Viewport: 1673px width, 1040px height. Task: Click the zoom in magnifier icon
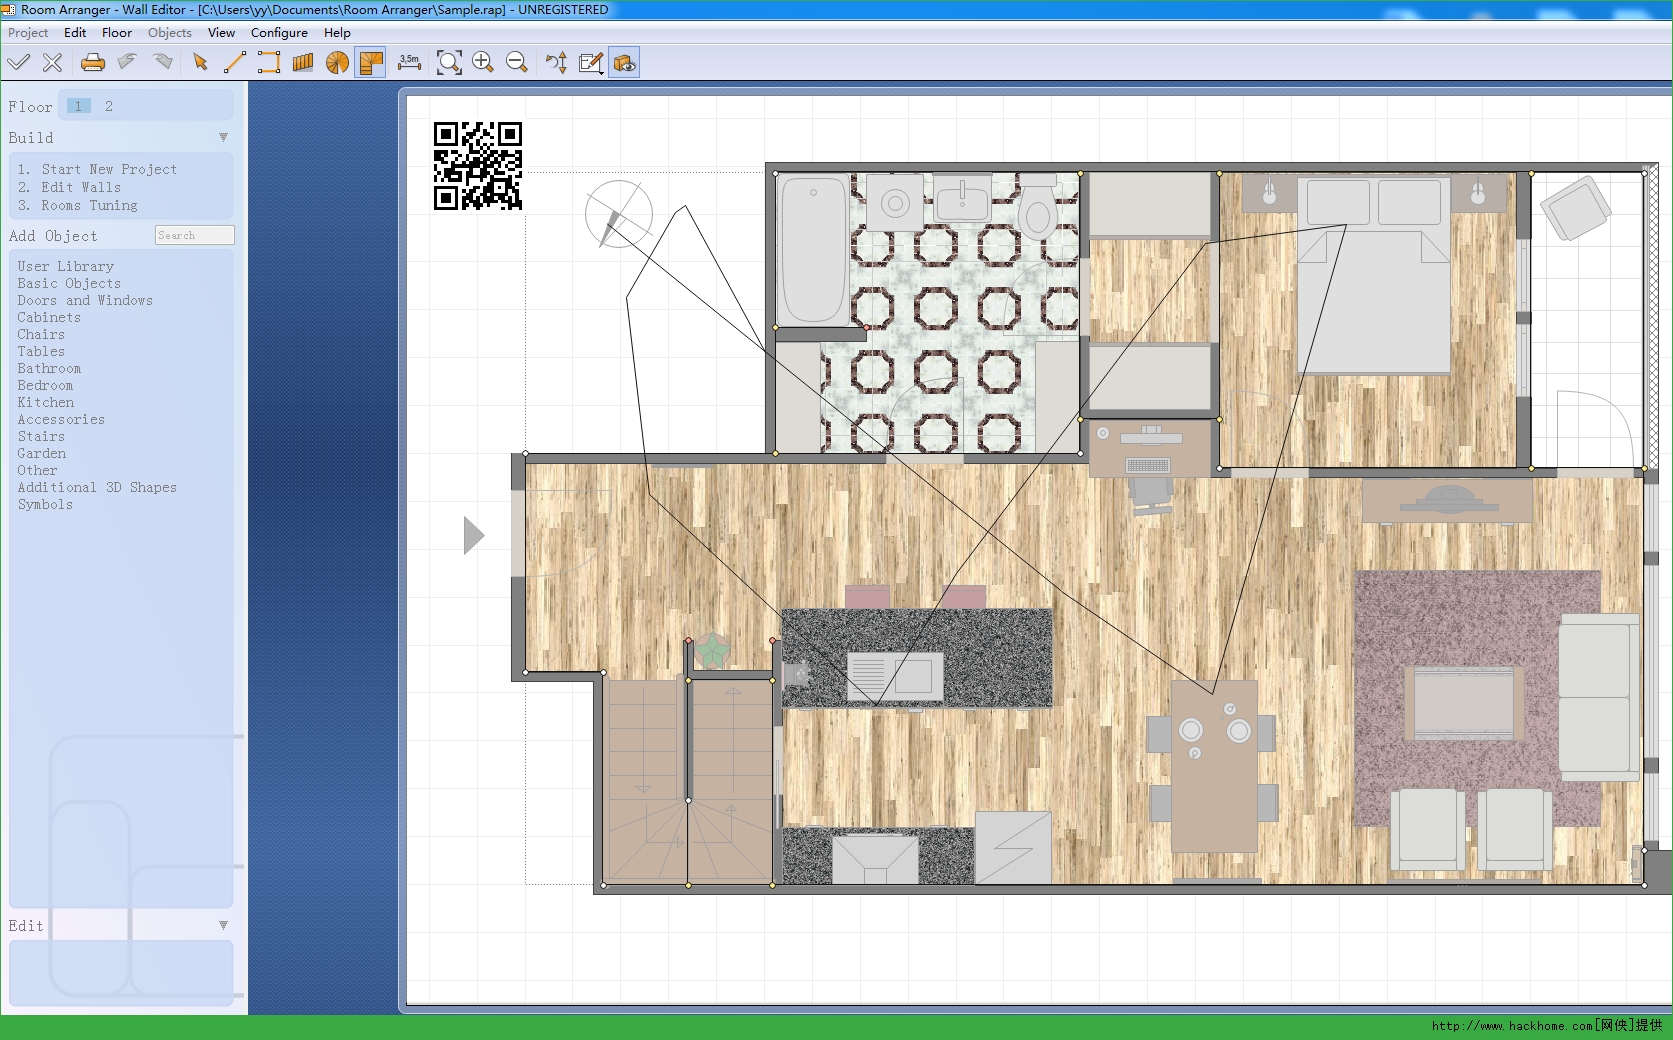[x=483, y=63]
